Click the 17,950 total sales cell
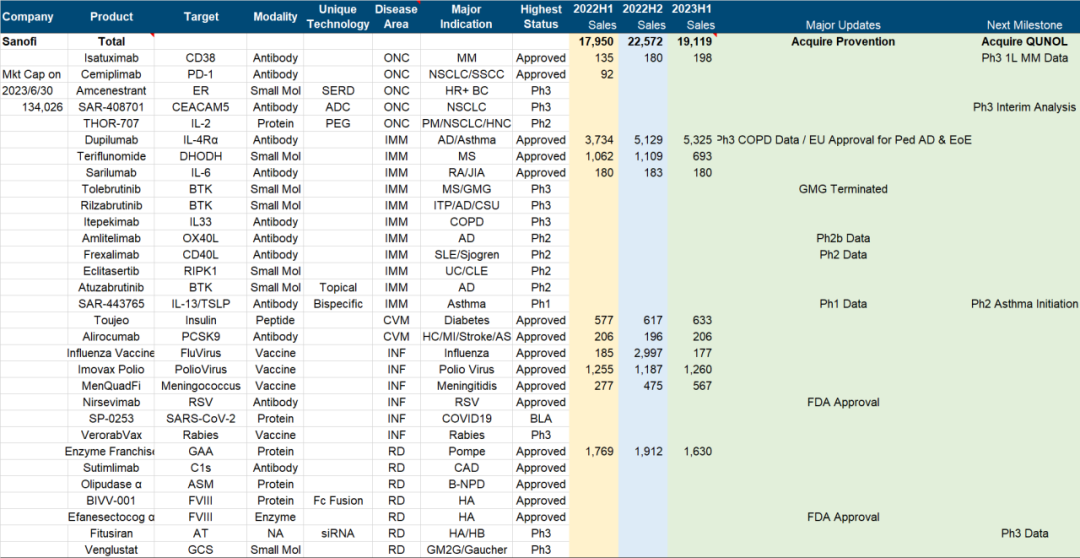 click(594, 41)
